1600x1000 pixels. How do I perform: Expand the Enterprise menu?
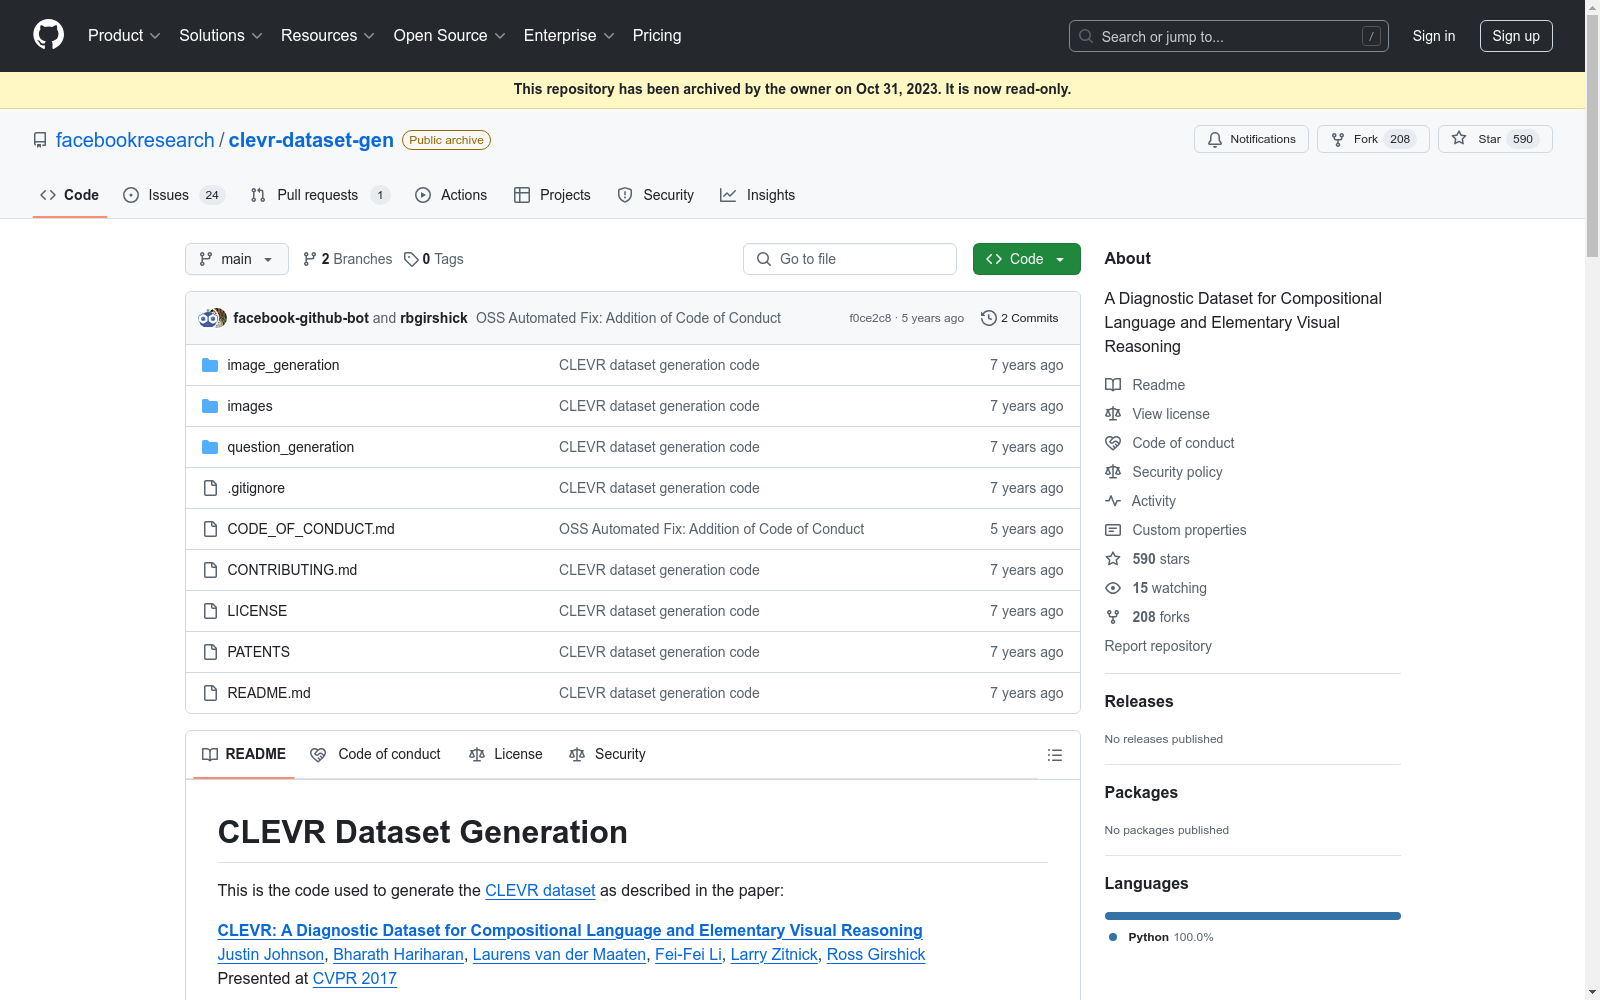569,36
